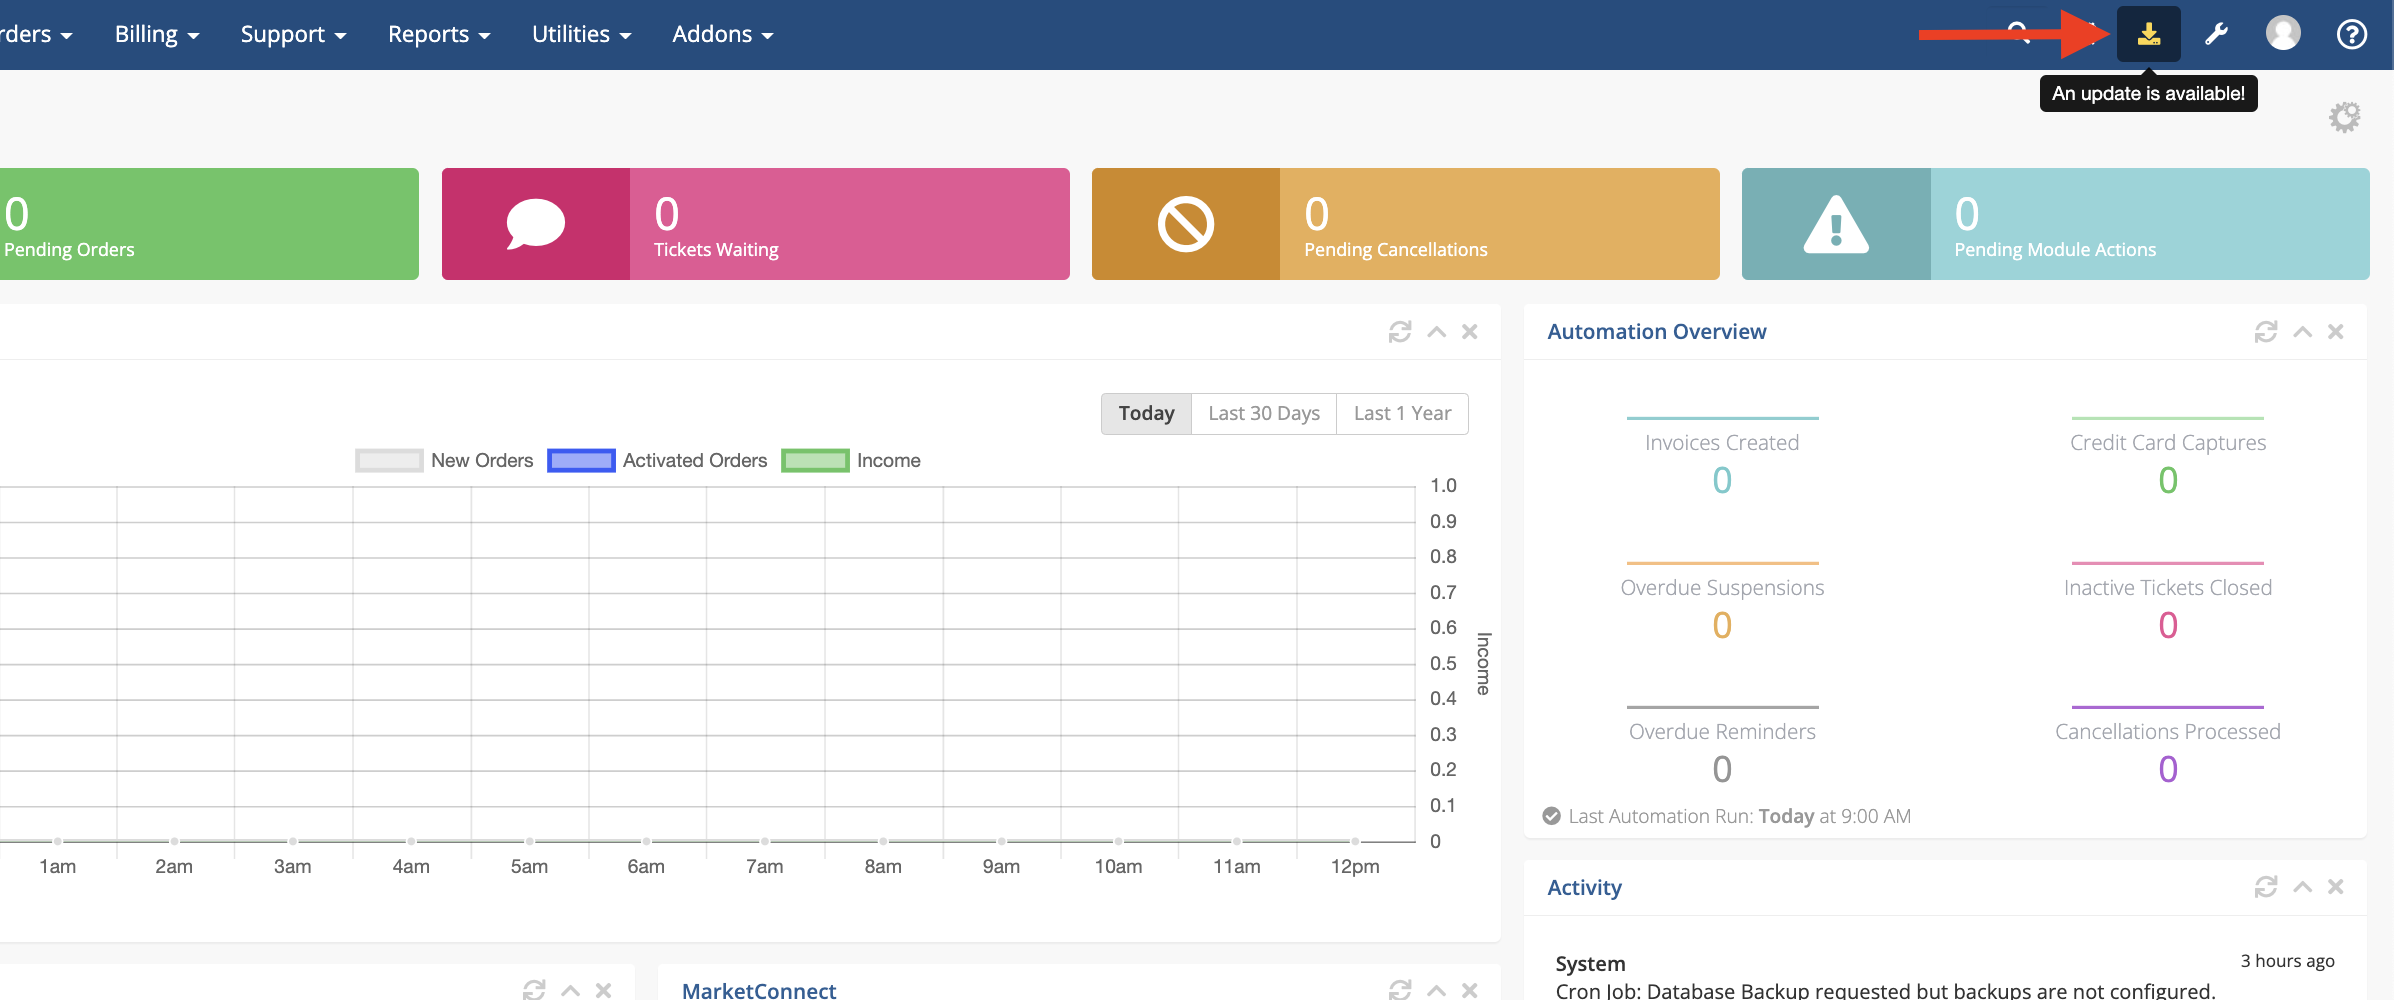Screen dimensions: 2394x1000
Task: Click Pending Cancellations ban icon
Action: point(1186,224)
